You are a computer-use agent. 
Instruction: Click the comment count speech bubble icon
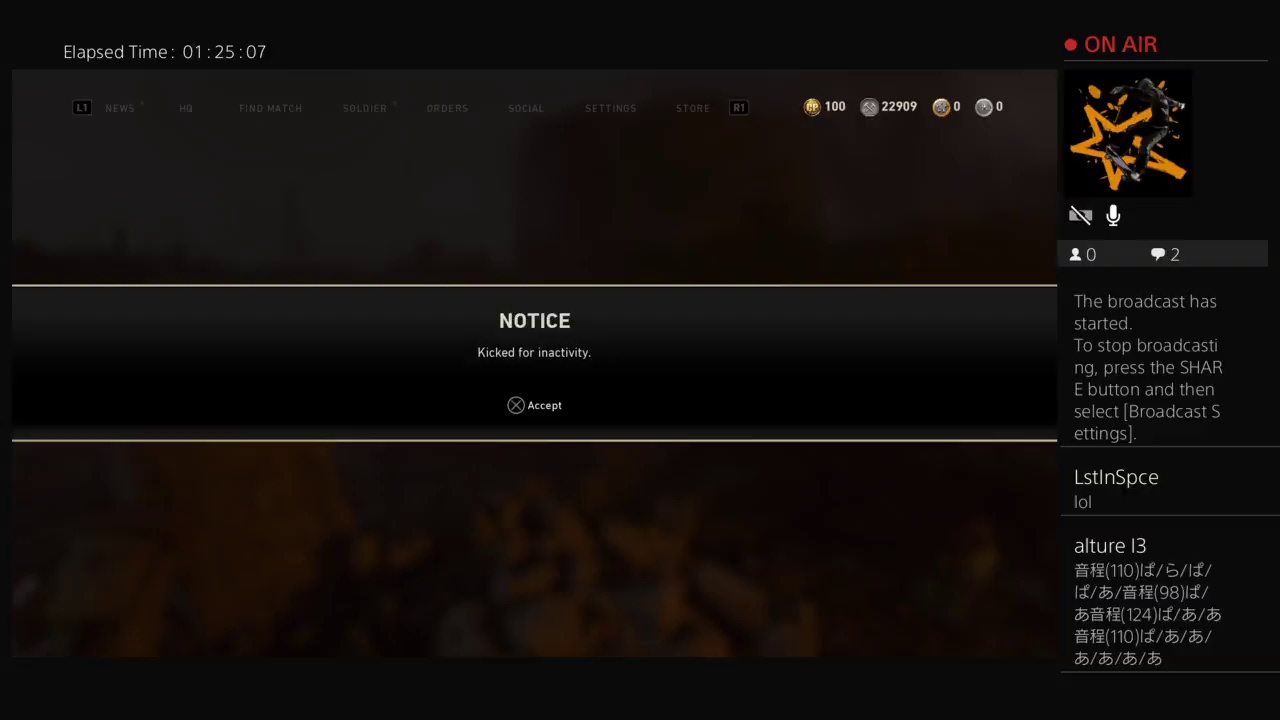pyautogui.click(x=1158, y=255)
